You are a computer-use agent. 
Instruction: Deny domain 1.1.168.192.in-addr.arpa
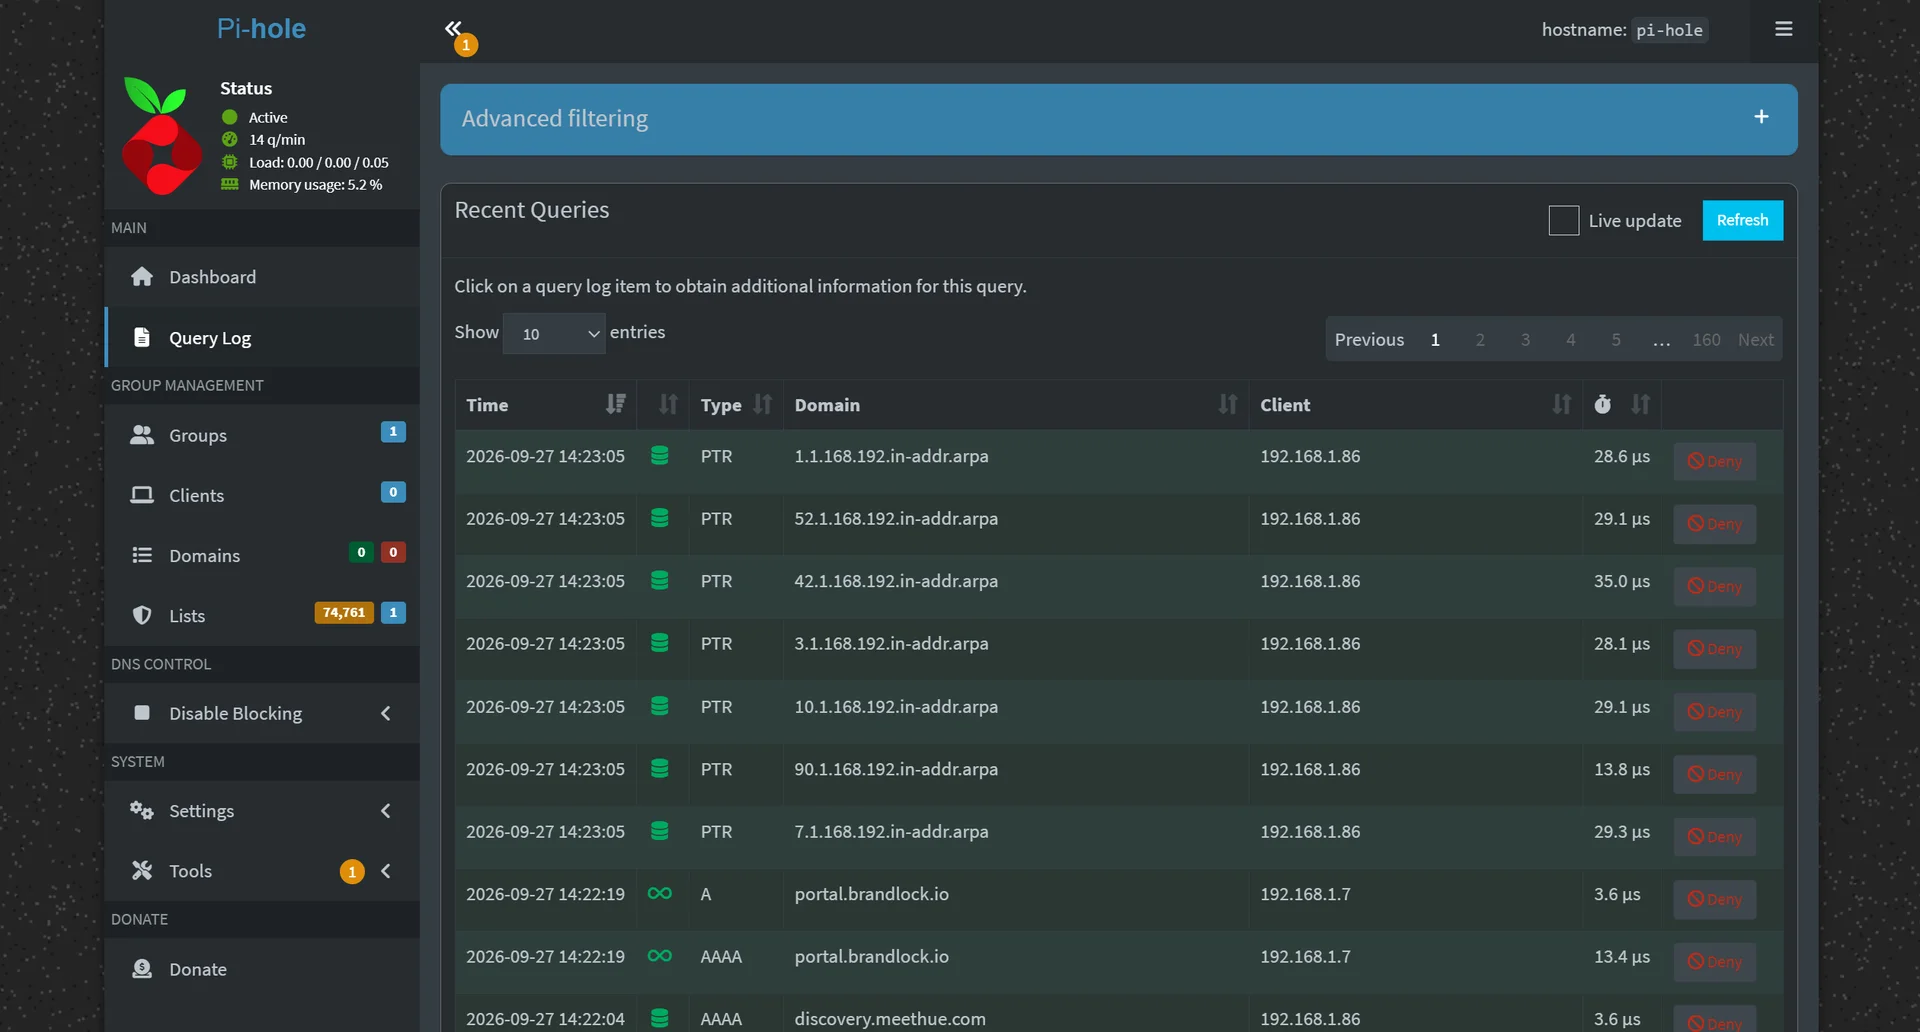1714,461
